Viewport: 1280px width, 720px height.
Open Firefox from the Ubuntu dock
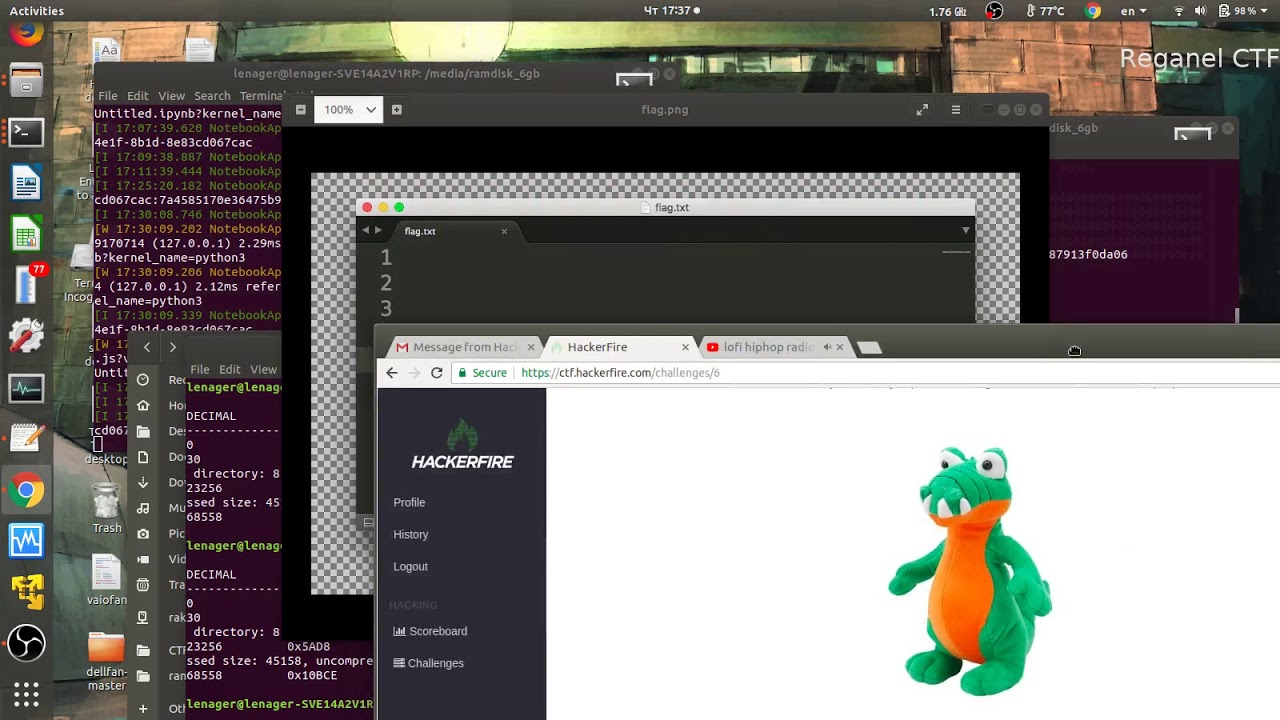(27, 34)
